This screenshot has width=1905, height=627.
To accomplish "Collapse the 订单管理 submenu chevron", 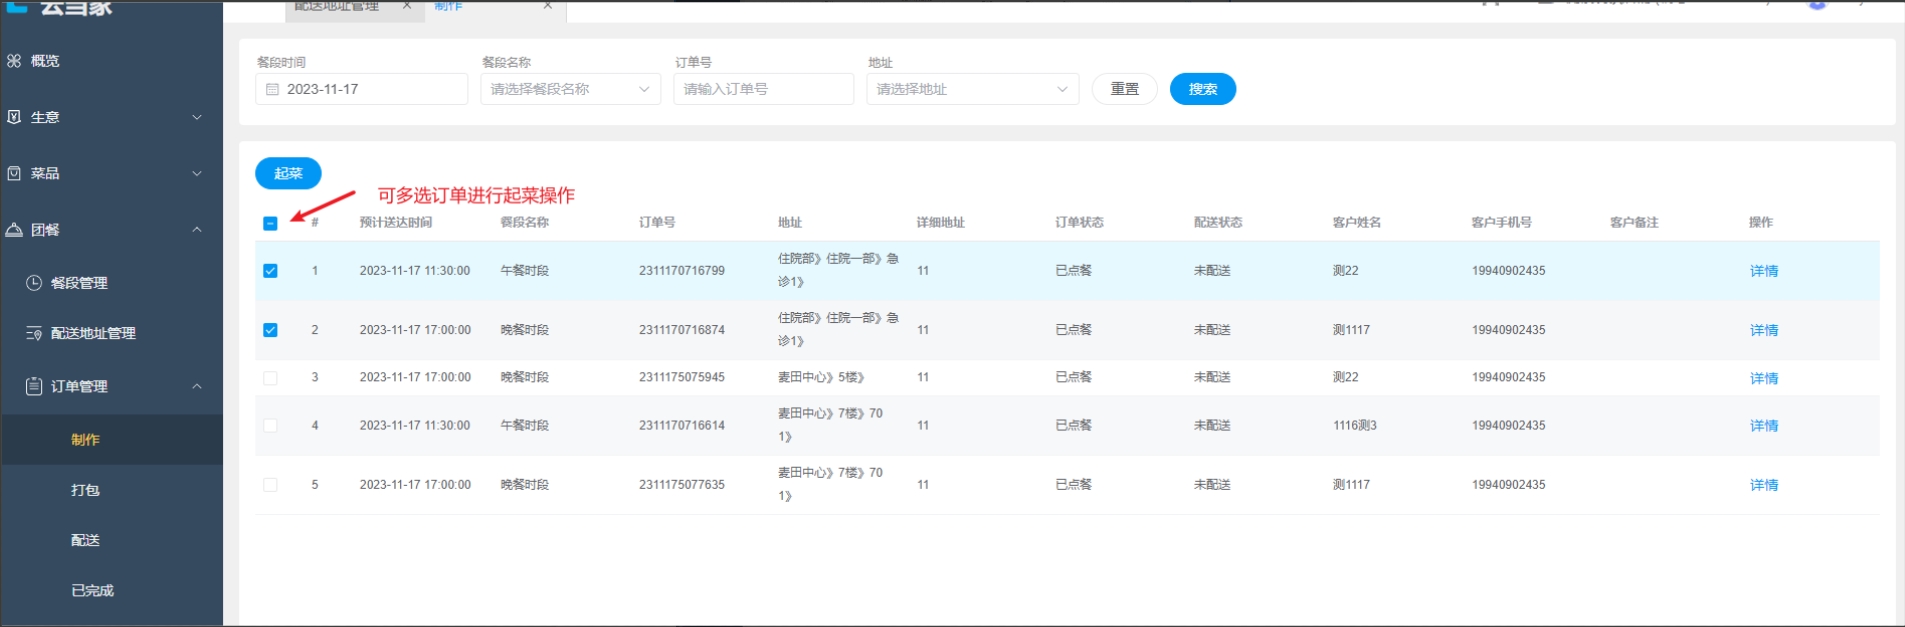I will 197,386.
